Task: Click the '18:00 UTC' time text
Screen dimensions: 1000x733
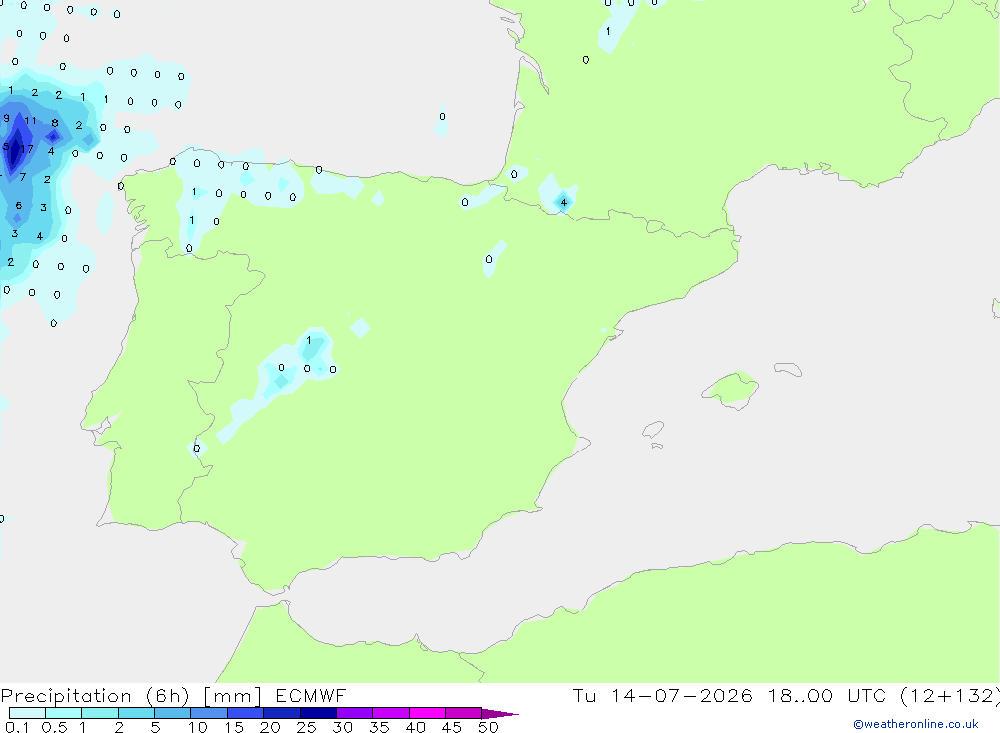Action: pos(827,696)
